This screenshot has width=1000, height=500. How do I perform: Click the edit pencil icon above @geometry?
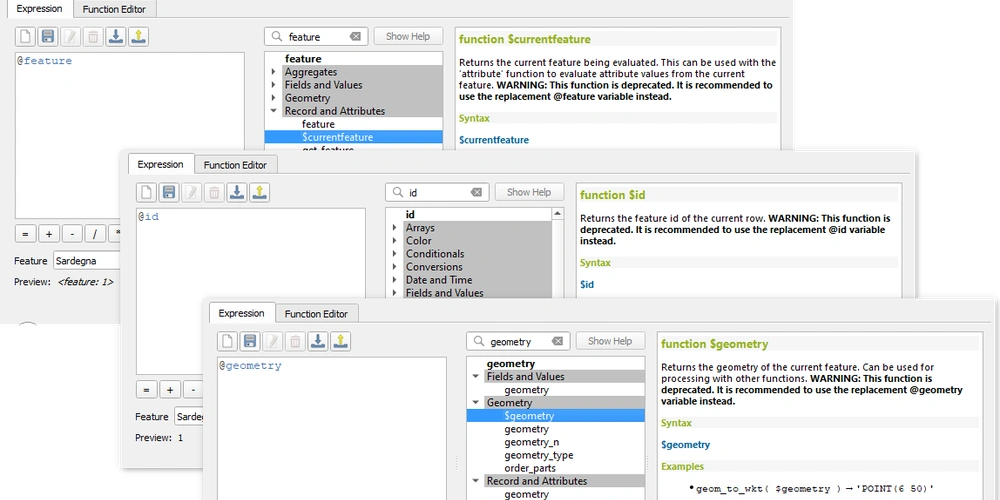point(272,341)
